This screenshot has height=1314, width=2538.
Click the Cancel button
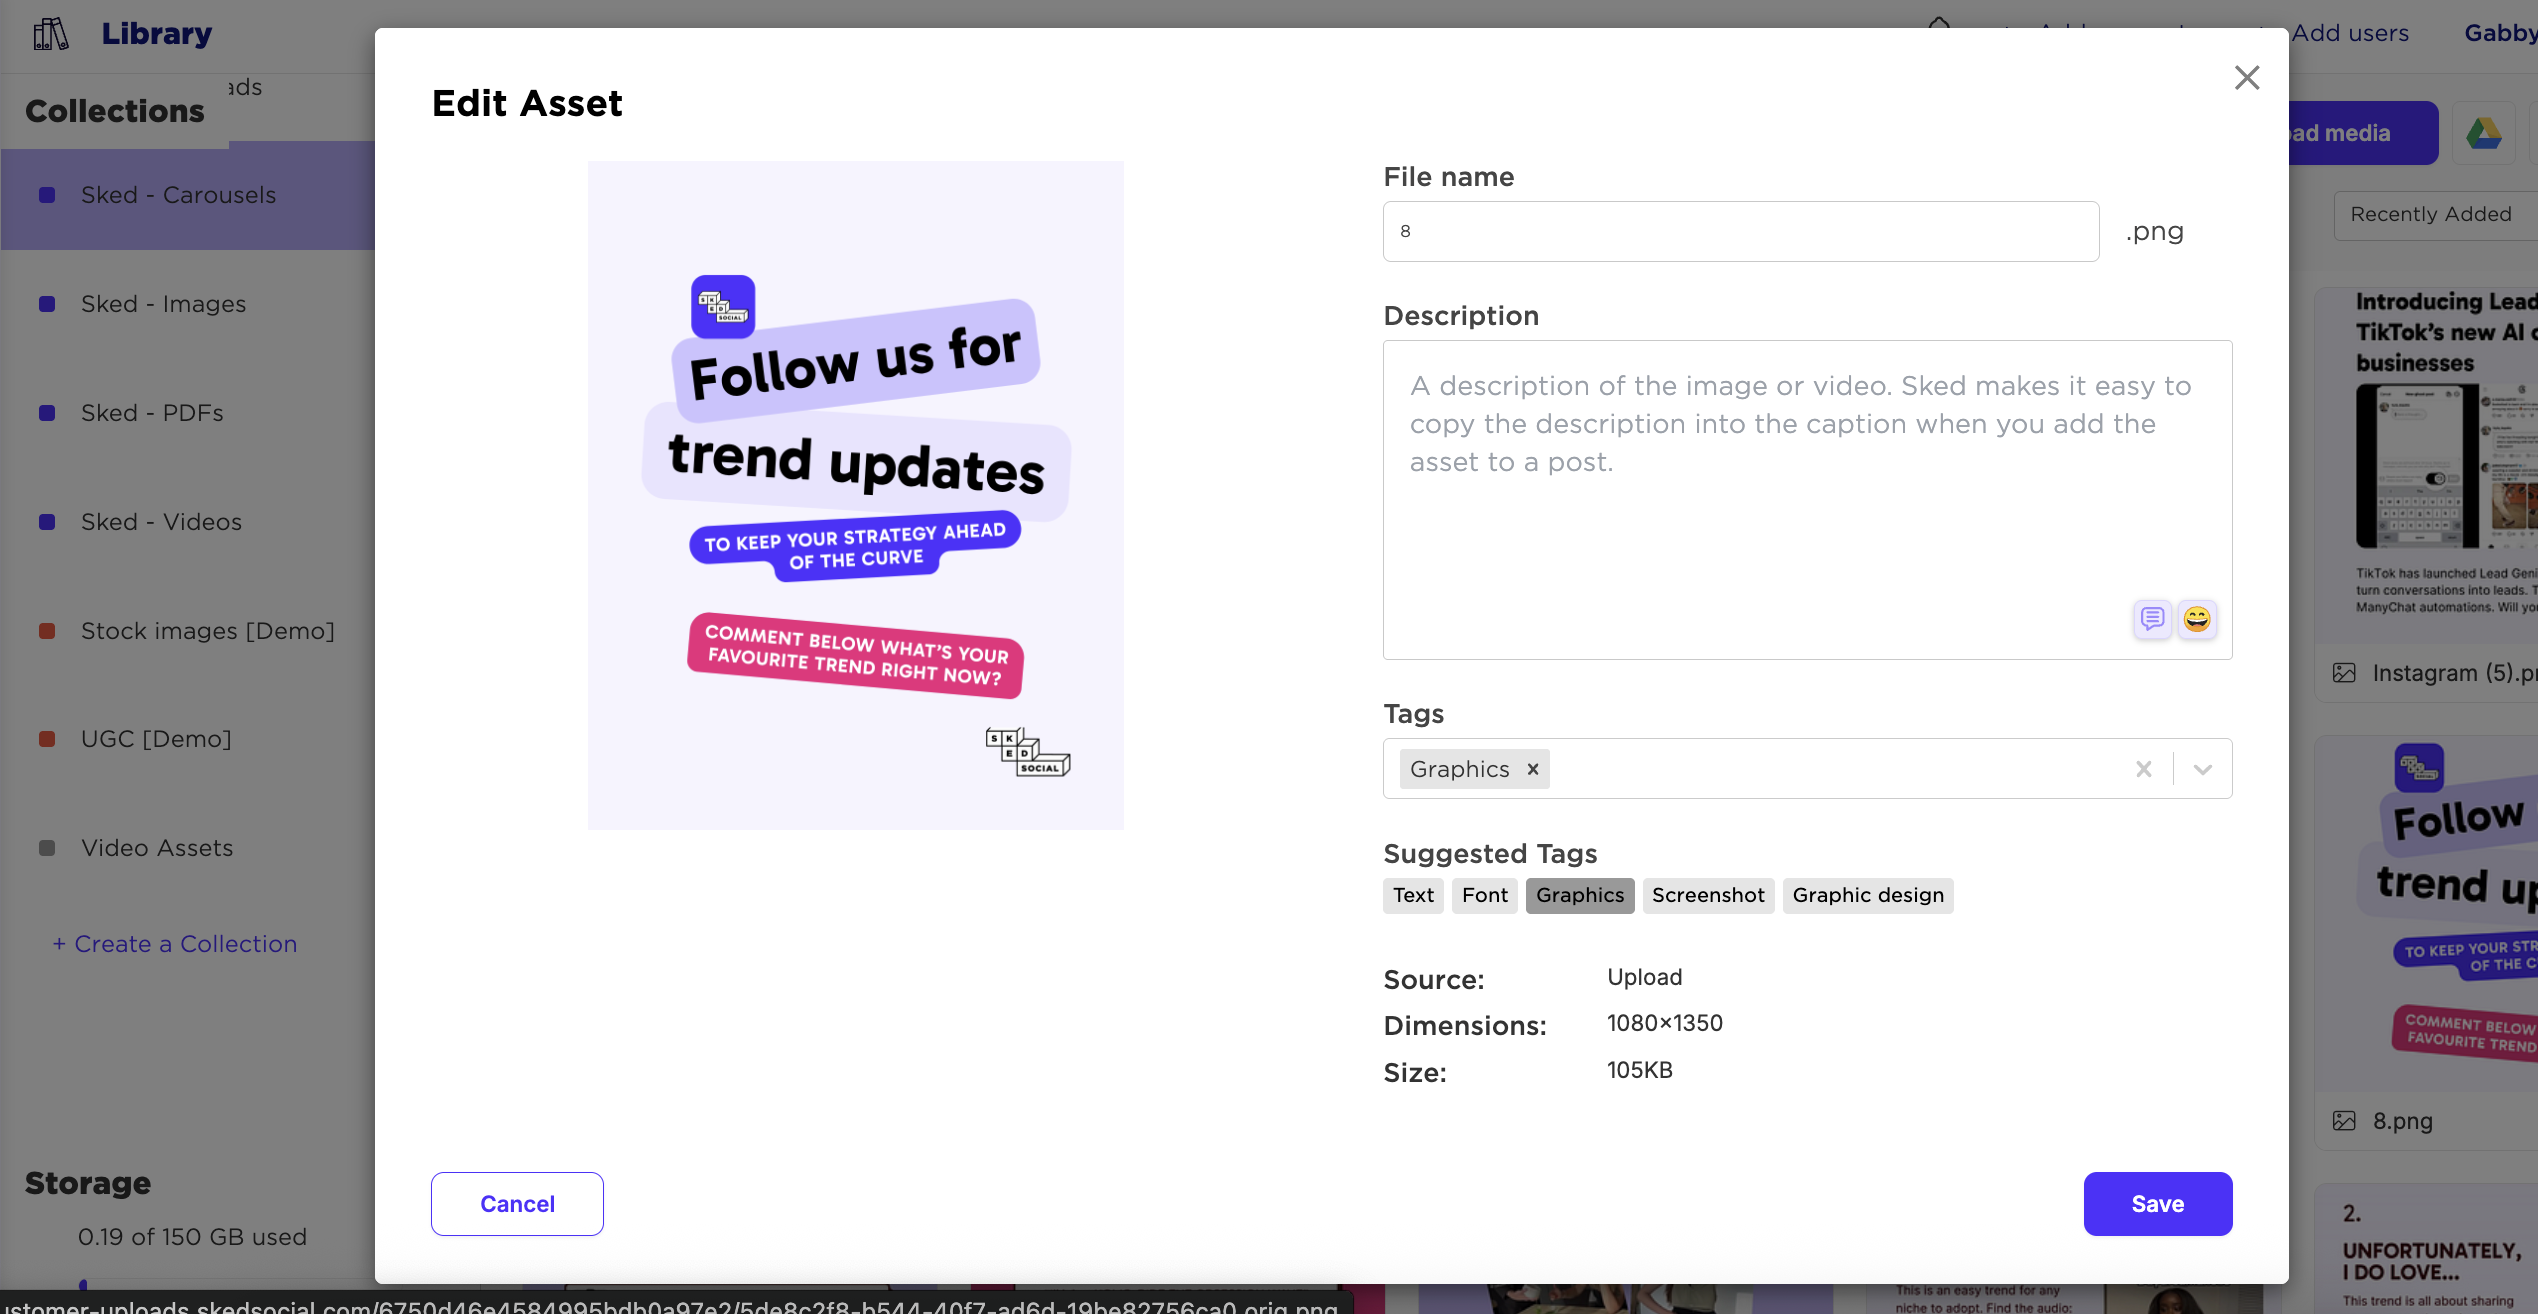click(x=517, y=1204)
